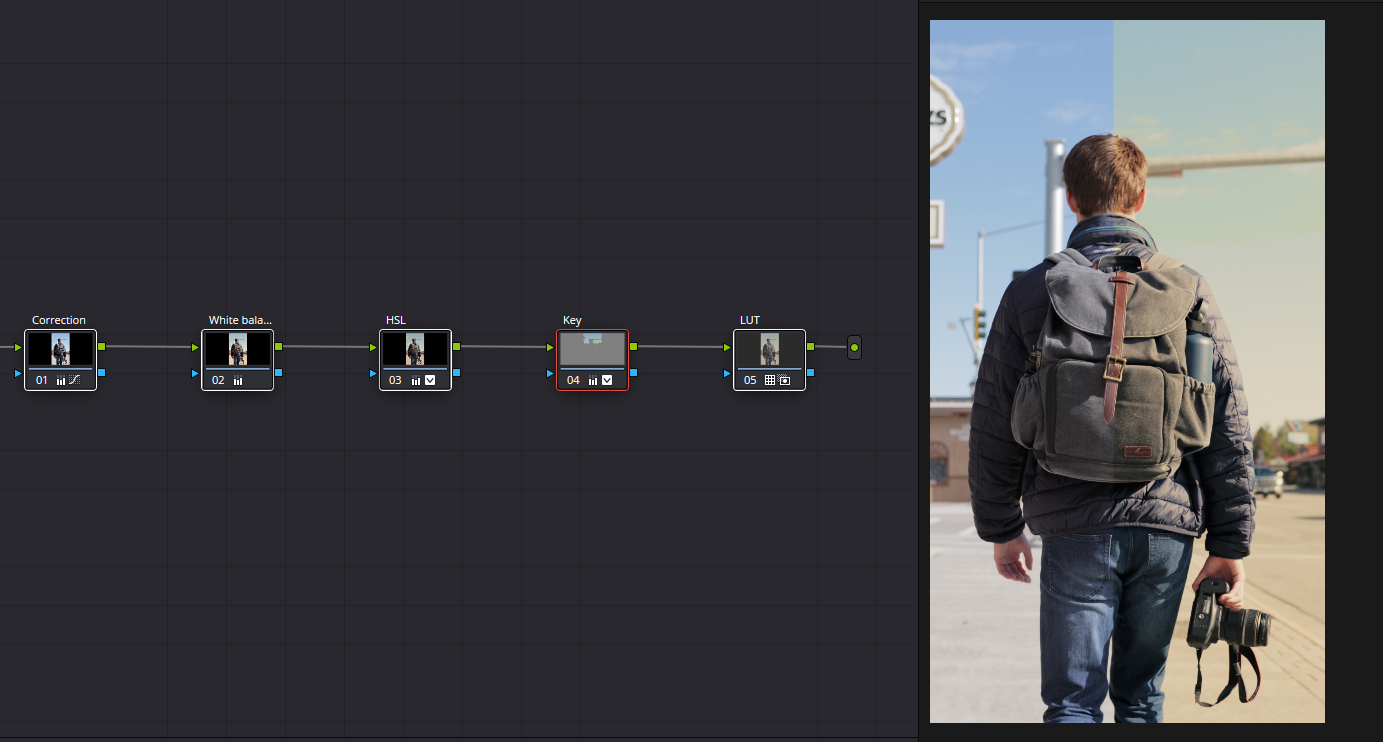This screenshot has width=1383, height=742.
Task: Click the blue key input of White balance node
Action: click(x=196, y=373)
